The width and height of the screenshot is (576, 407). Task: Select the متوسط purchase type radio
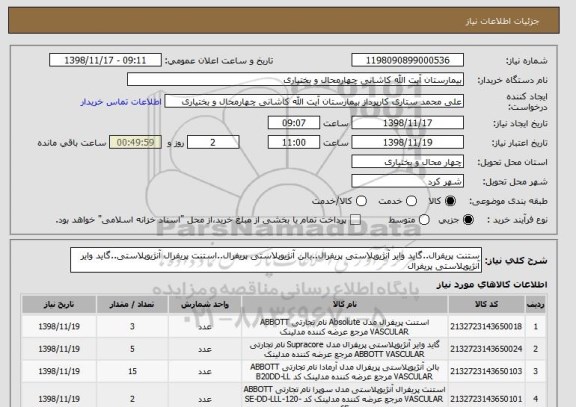[x=424, y=220]
